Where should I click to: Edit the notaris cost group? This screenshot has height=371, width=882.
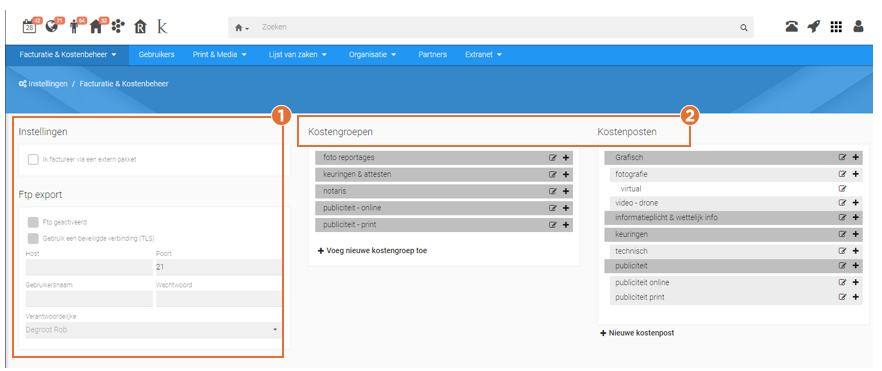pyautogui.click(x=553, y=191)
